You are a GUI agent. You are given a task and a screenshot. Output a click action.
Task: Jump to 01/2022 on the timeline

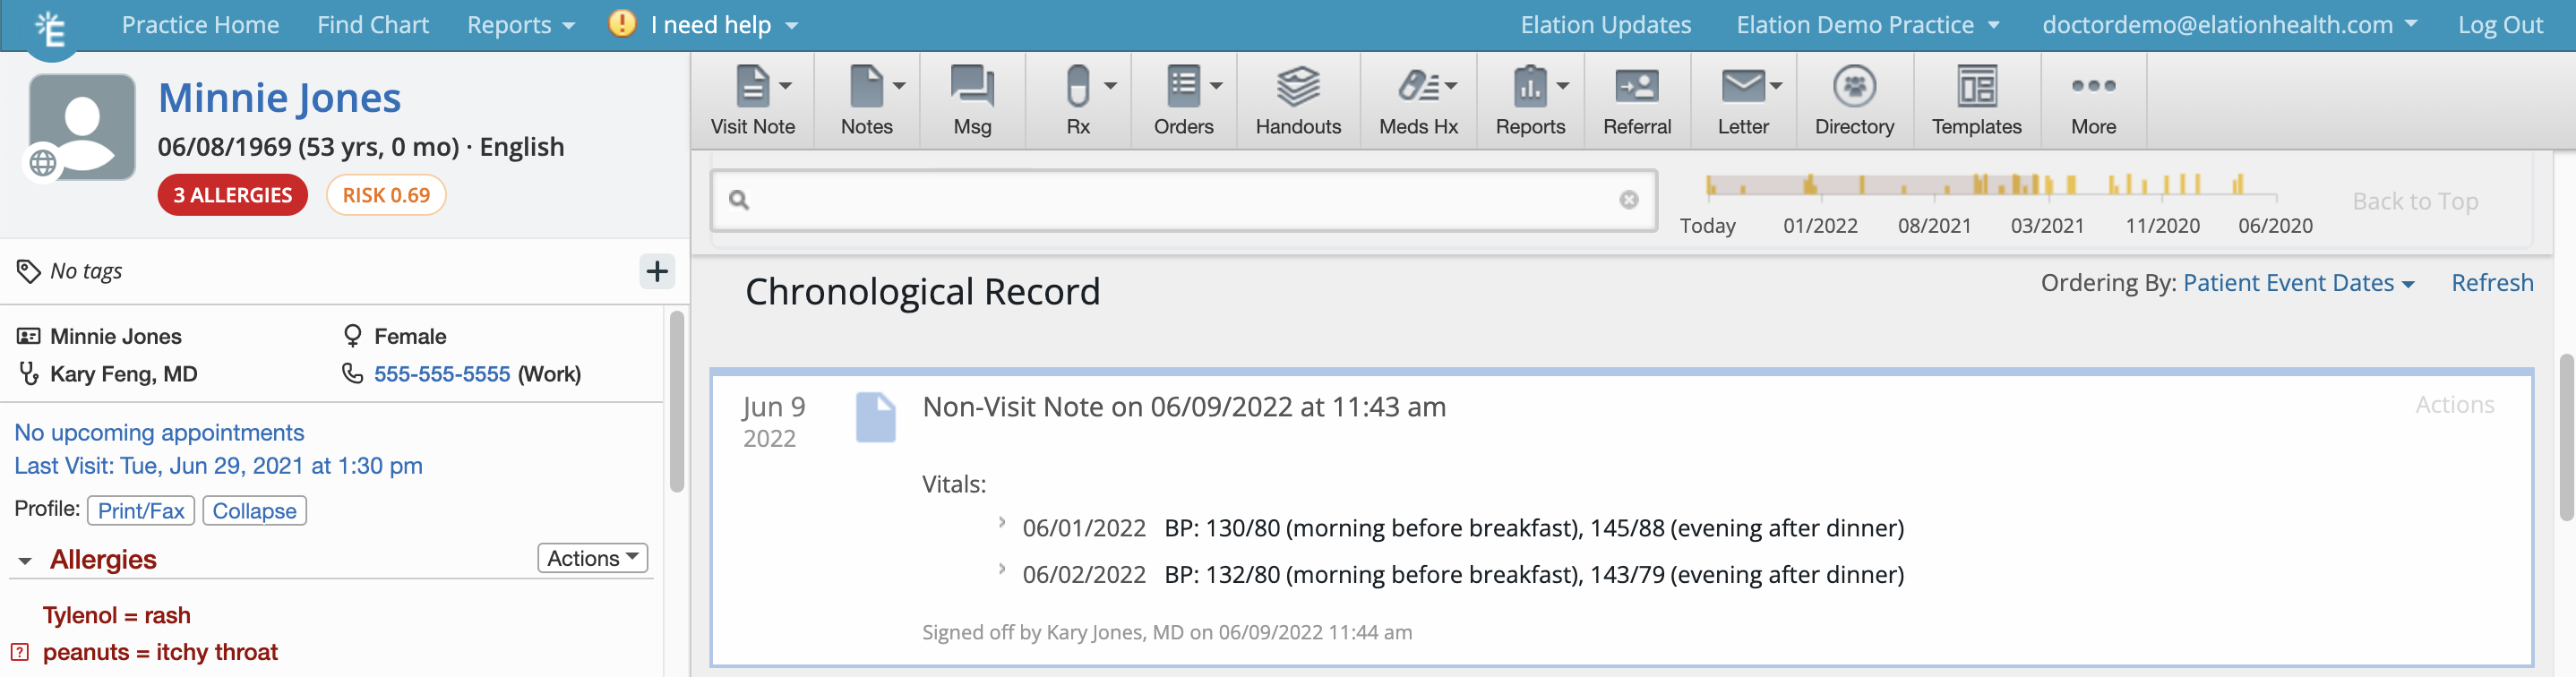[x=1819, y=226]
